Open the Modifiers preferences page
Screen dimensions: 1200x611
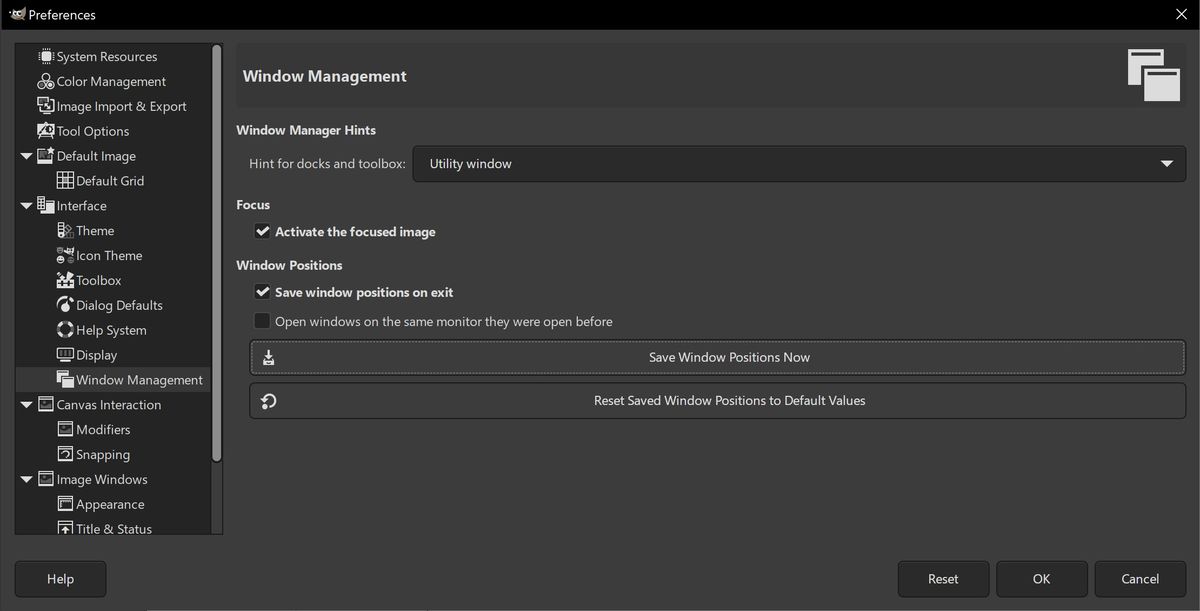pyautogui.click(x=66, y=429)
